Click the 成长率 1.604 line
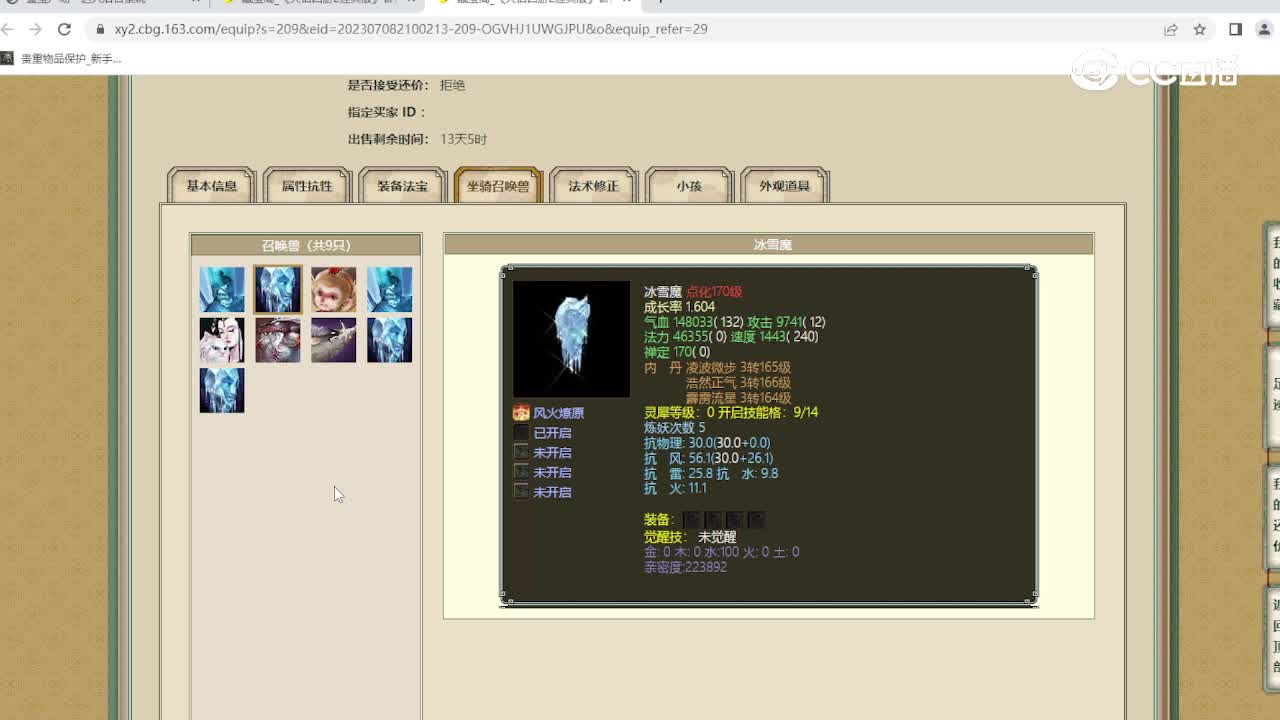1280x720 pixels. tap(679, 307)
